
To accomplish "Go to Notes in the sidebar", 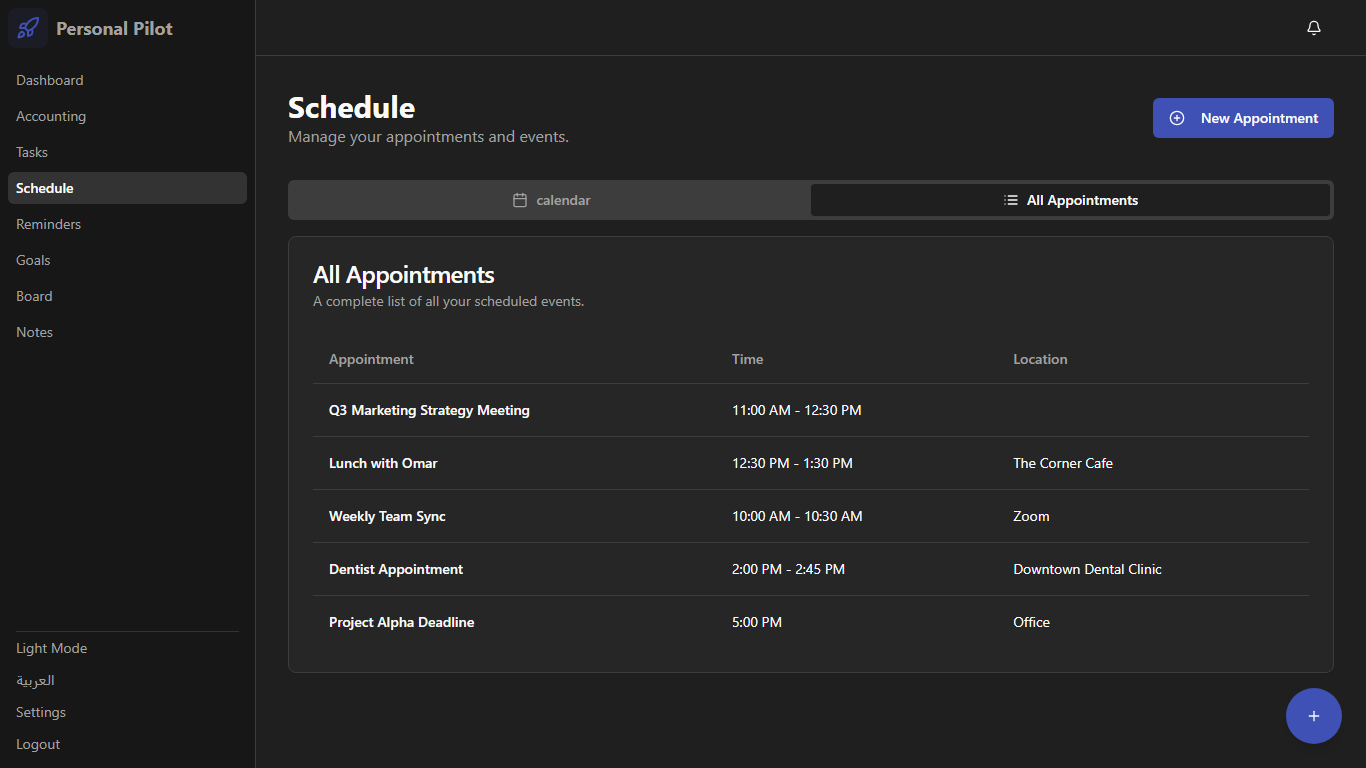I will 34,332.
